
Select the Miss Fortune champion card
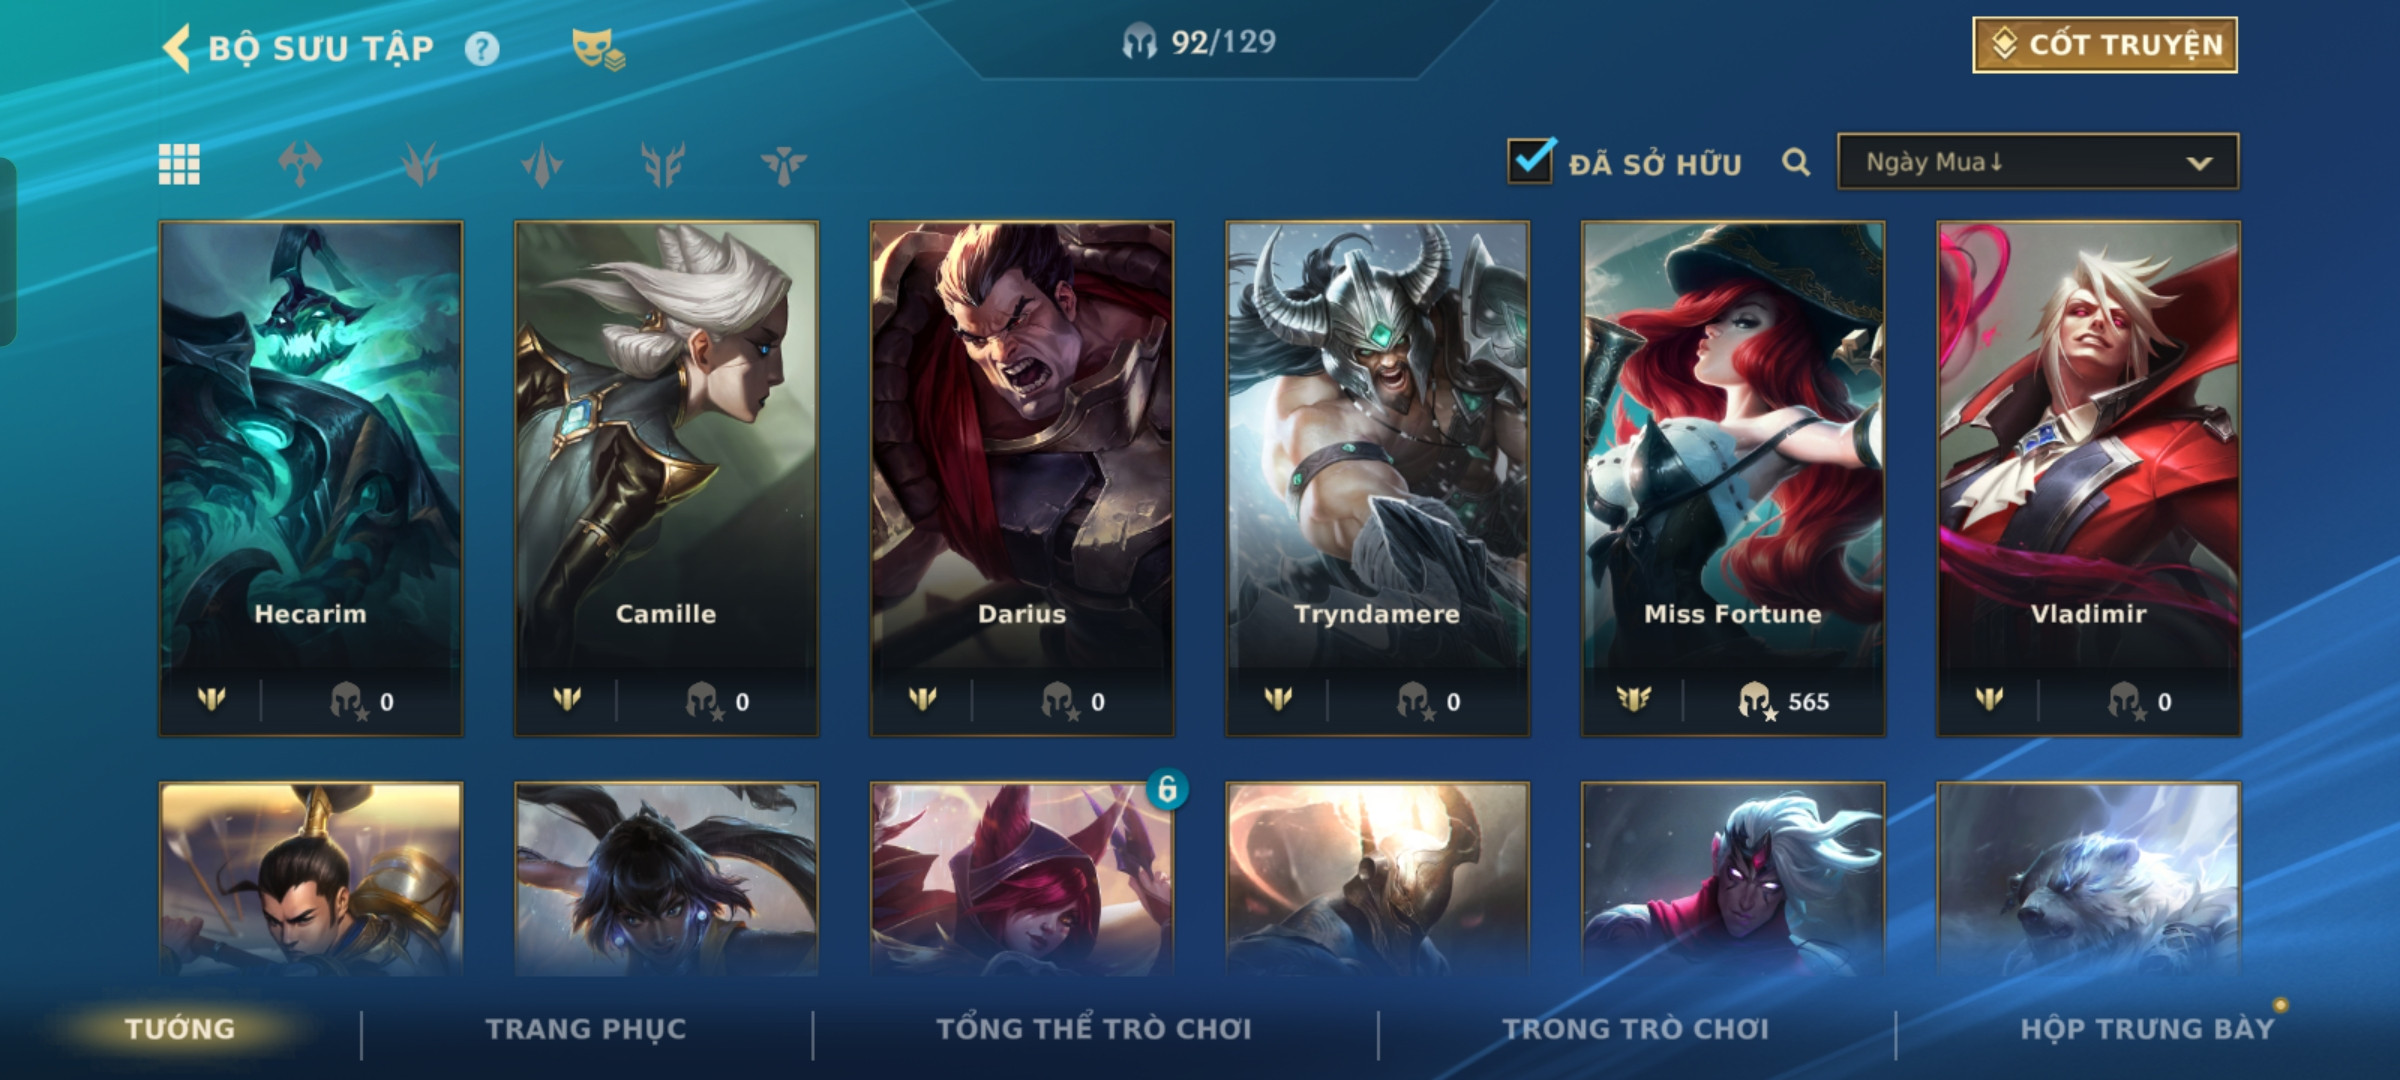click(1733, 479)
